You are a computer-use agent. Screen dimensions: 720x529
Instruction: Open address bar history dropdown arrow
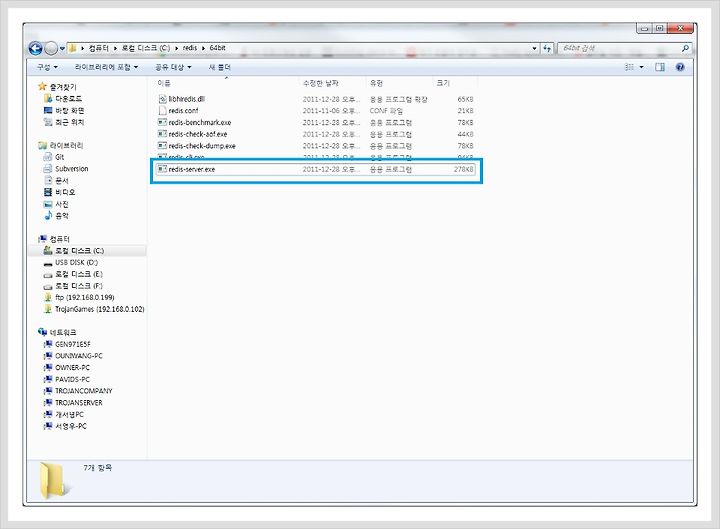coord(534,48)
